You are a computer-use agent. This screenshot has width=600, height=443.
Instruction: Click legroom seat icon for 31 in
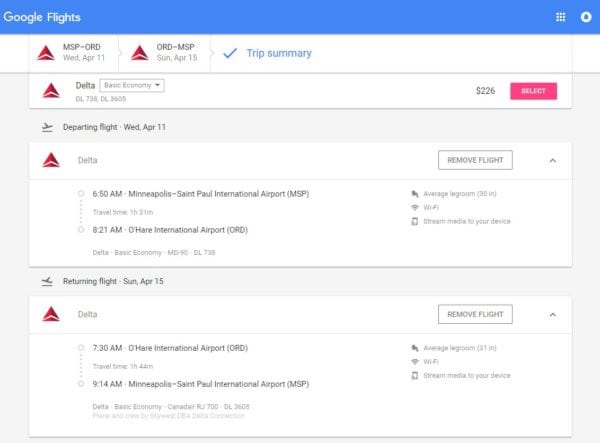(x=415, y=348)
